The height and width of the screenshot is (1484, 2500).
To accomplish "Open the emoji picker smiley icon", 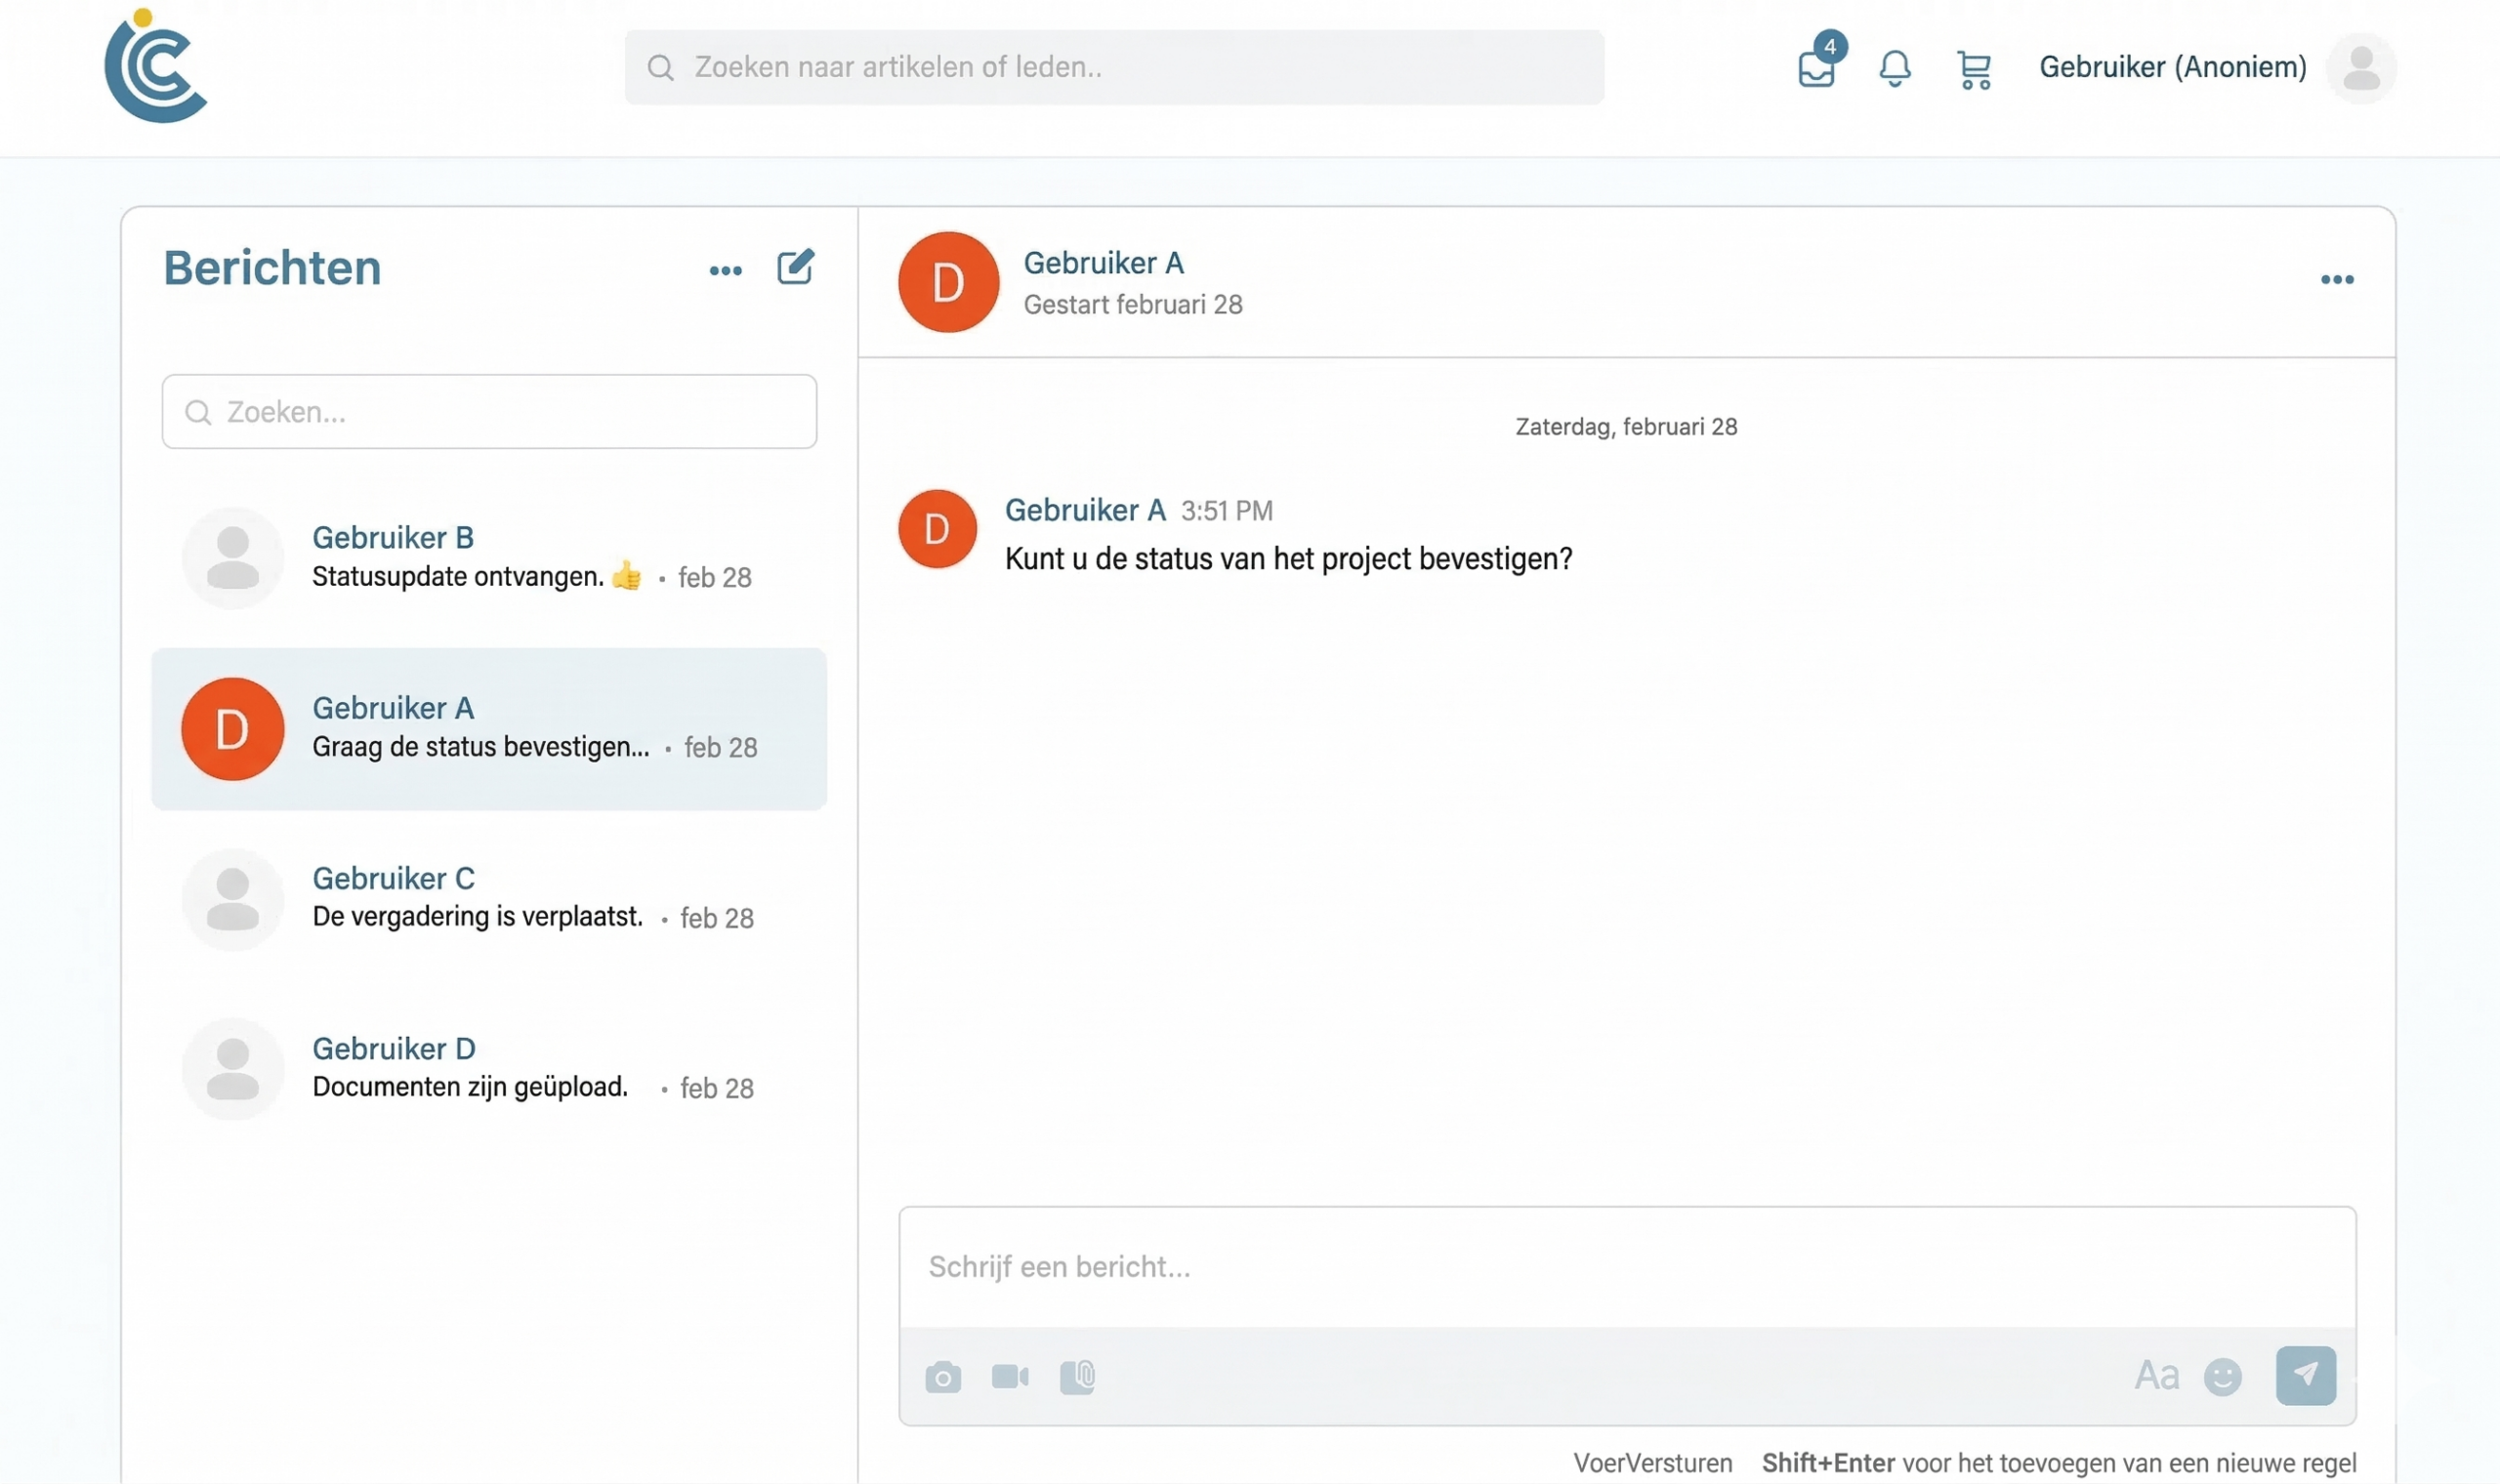I will [2222, 1377].
